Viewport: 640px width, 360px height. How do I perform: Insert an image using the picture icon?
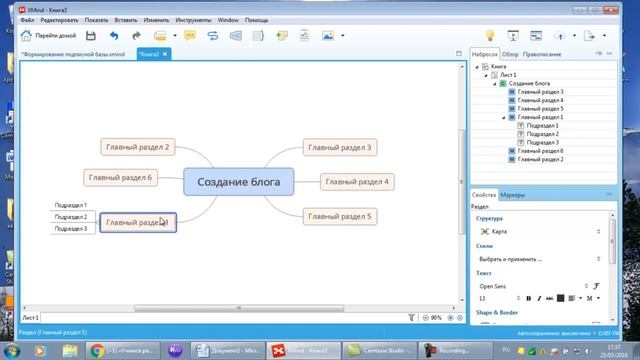pyautogui.click(x=328, y=36)
